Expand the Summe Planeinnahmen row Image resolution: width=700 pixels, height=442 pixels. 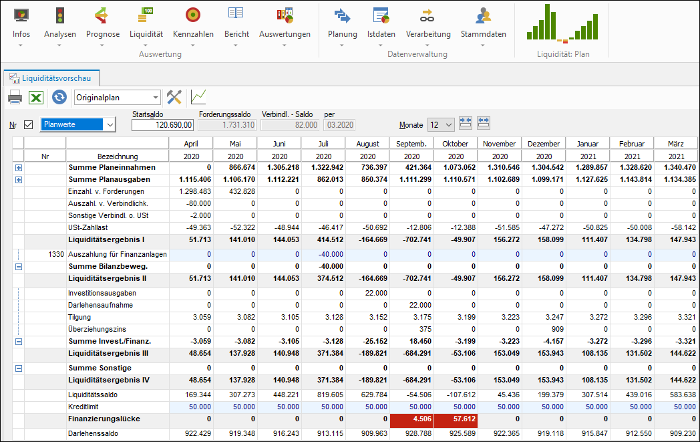(x=18, y=167)
